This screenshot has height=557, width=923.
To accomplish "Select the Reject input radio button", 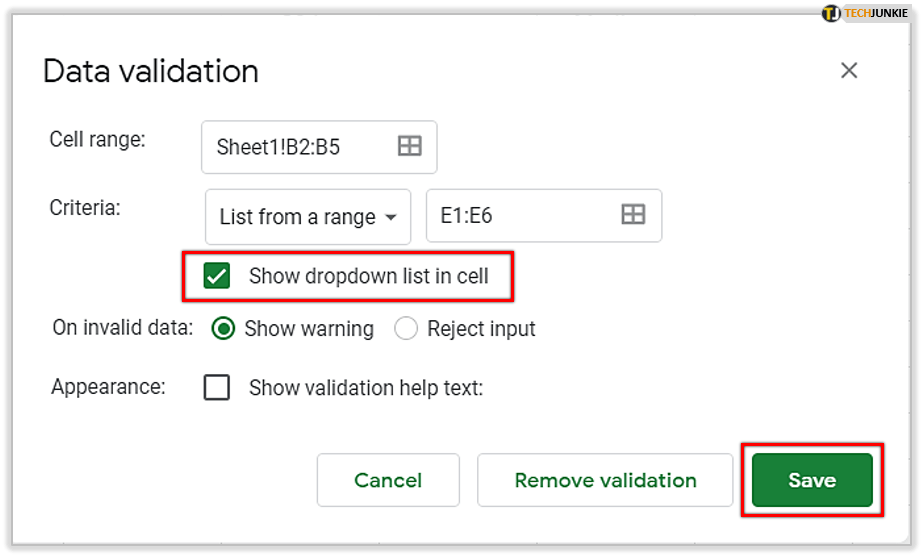I will click(x=406, y=329).
